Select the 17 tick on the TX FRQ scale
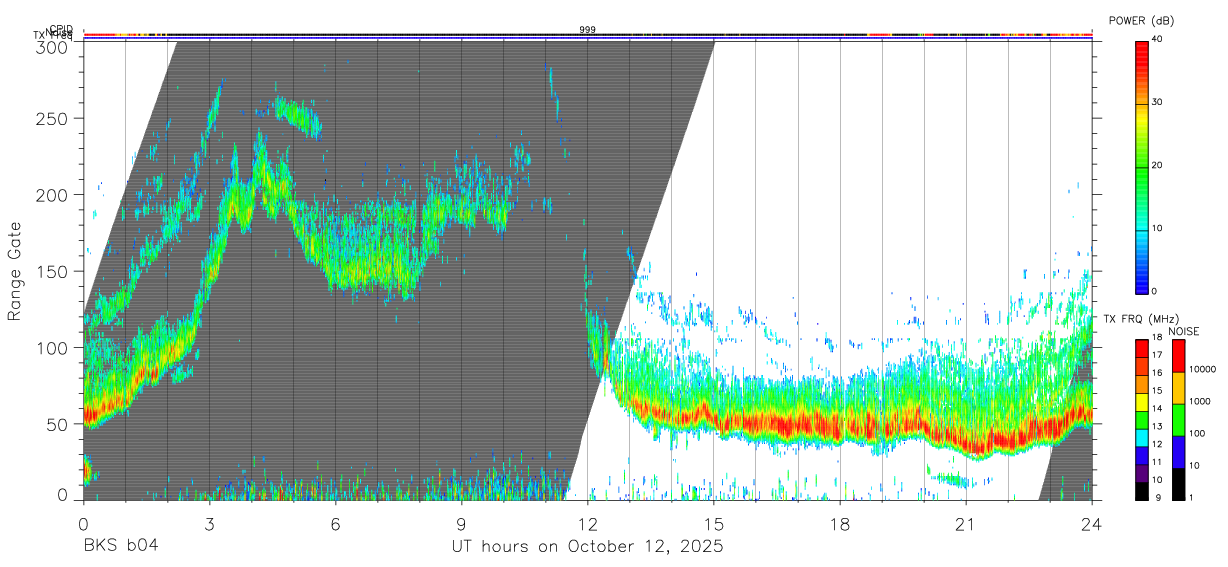 point(1157,356)
